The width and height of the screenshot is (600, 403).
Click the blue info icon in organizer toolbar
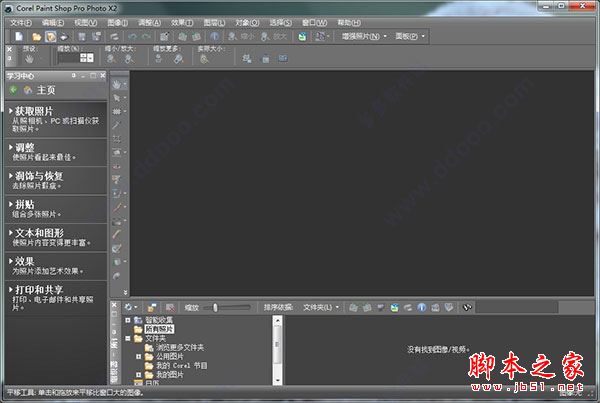click(422, 307)
